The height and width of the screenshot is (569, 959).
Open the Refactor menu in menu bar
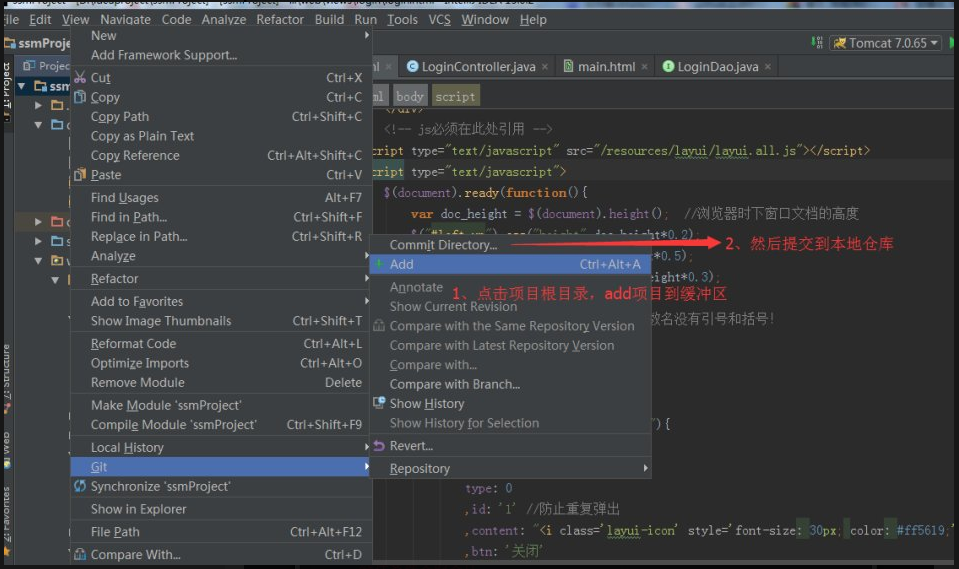tap(280, 20)
